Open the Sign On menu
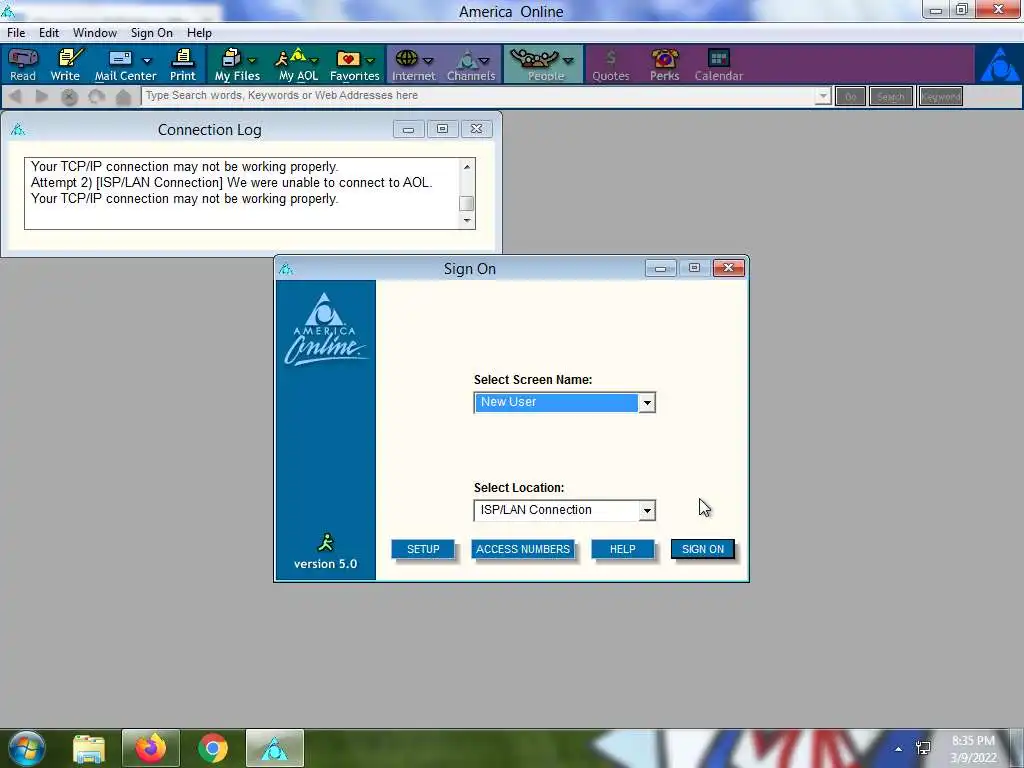This screenshot has width=1024, height=768. point(152,33)
